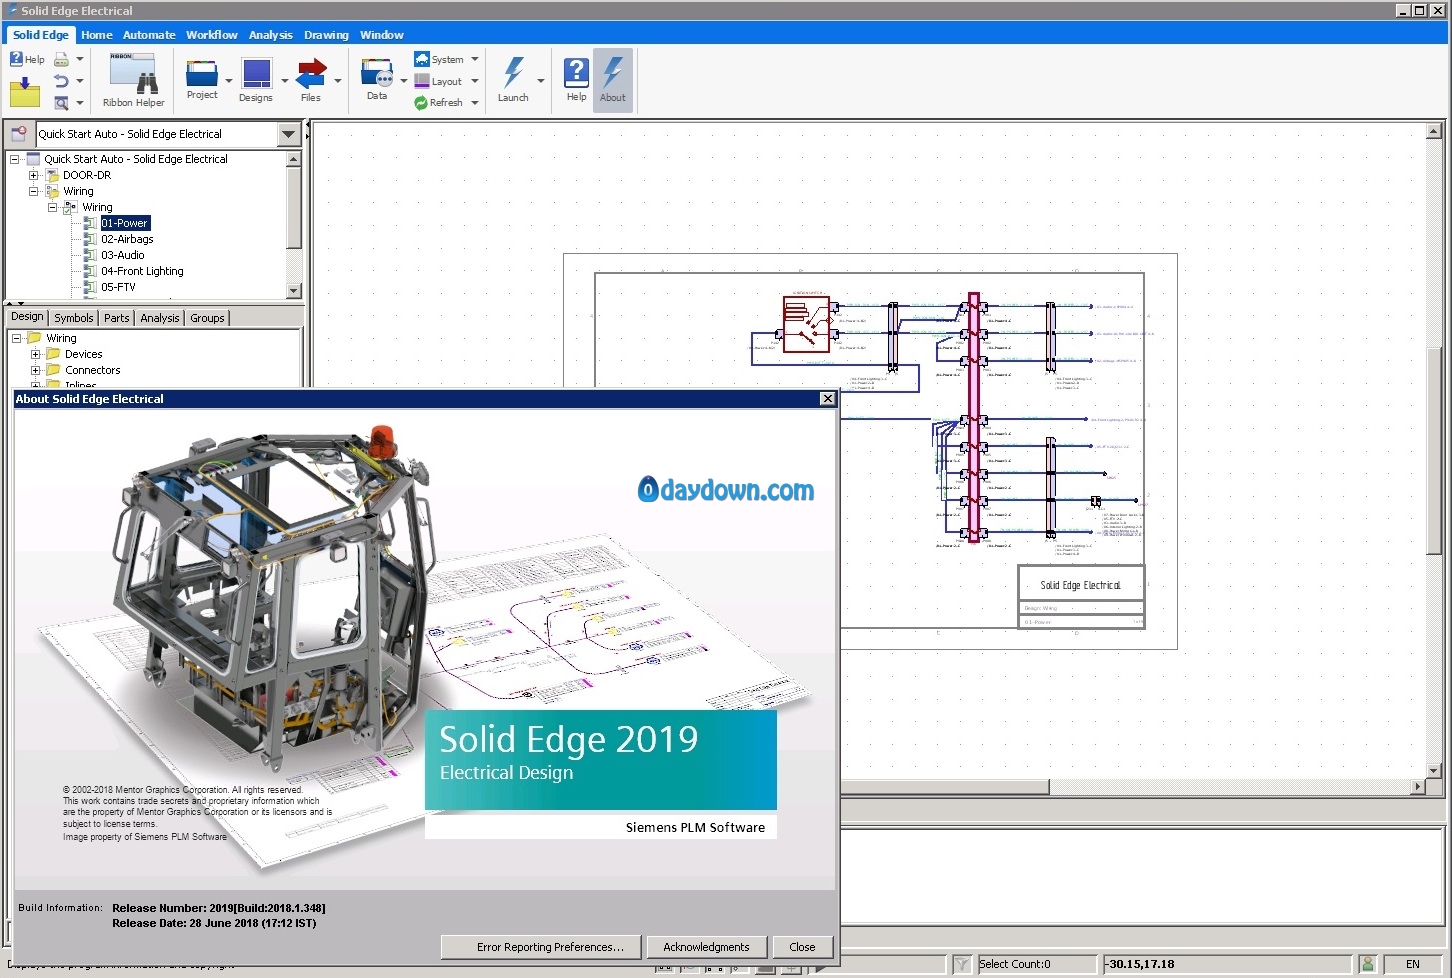Click the filter funnel icon in the status bar
This screenshot has height=978, width=1452.
click(x=961, y=964)
